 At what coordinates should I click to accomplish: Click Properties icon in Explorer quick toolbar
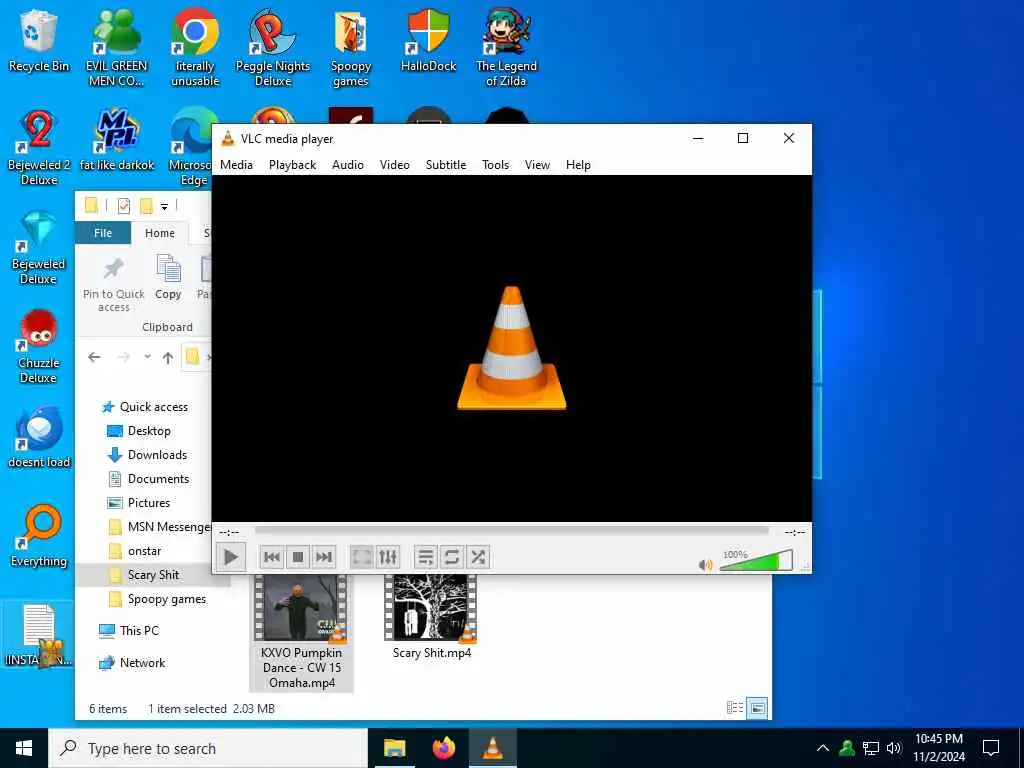coord(123,206)
